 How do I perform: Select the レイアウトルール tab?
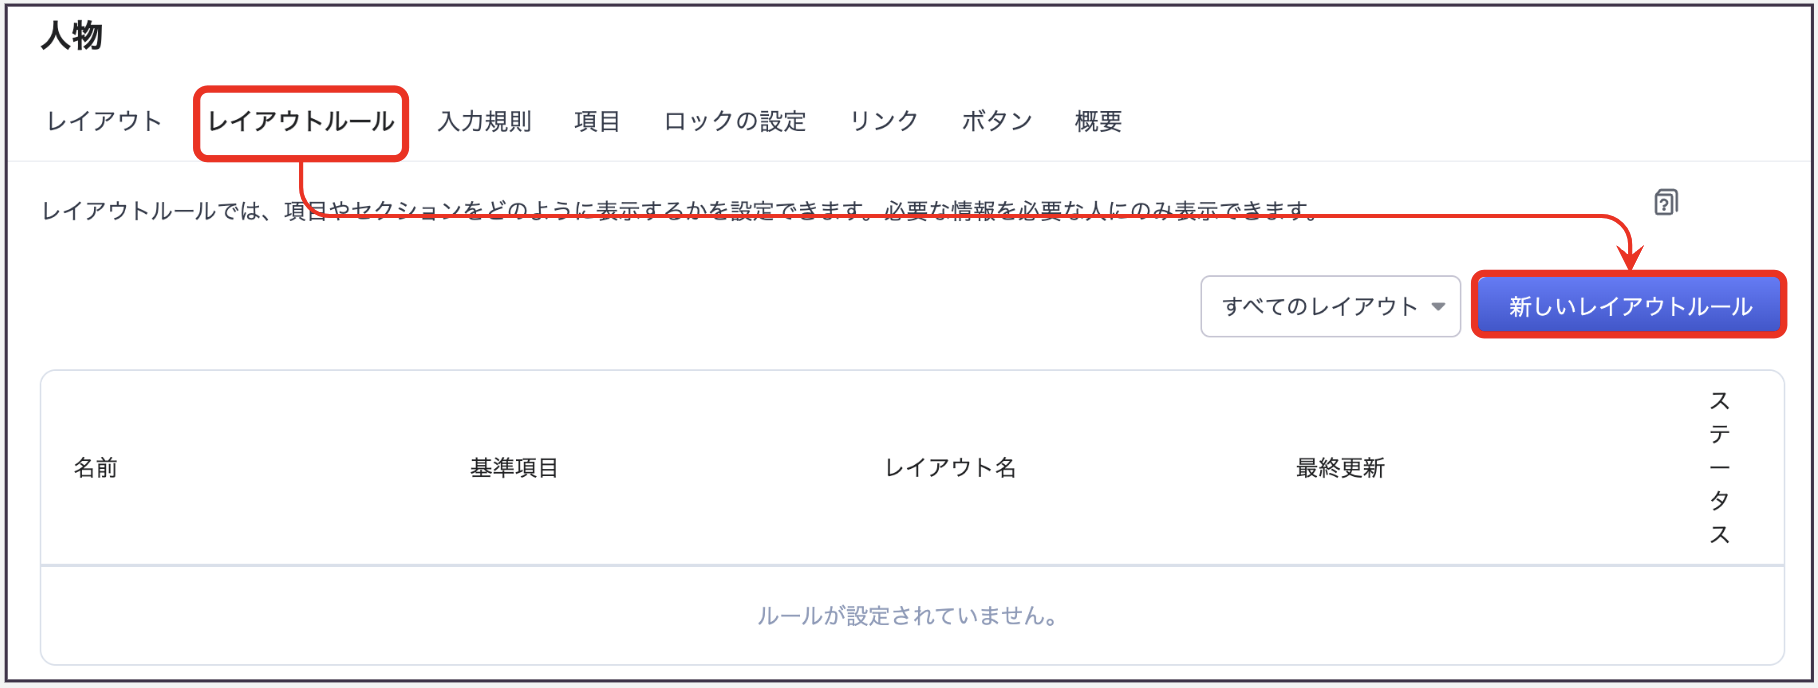(301, 122)
